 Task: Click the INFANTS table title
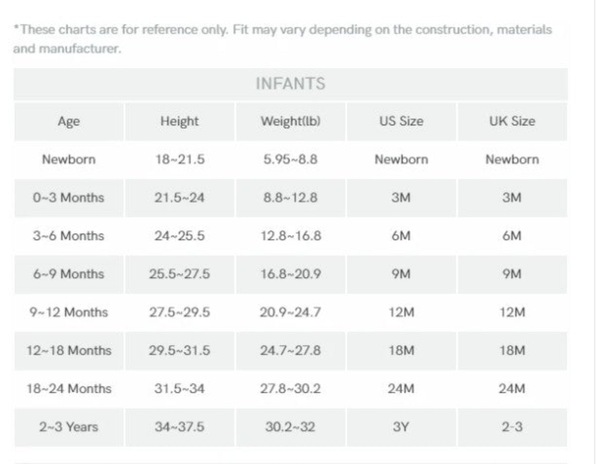click(x=290, y=84)
